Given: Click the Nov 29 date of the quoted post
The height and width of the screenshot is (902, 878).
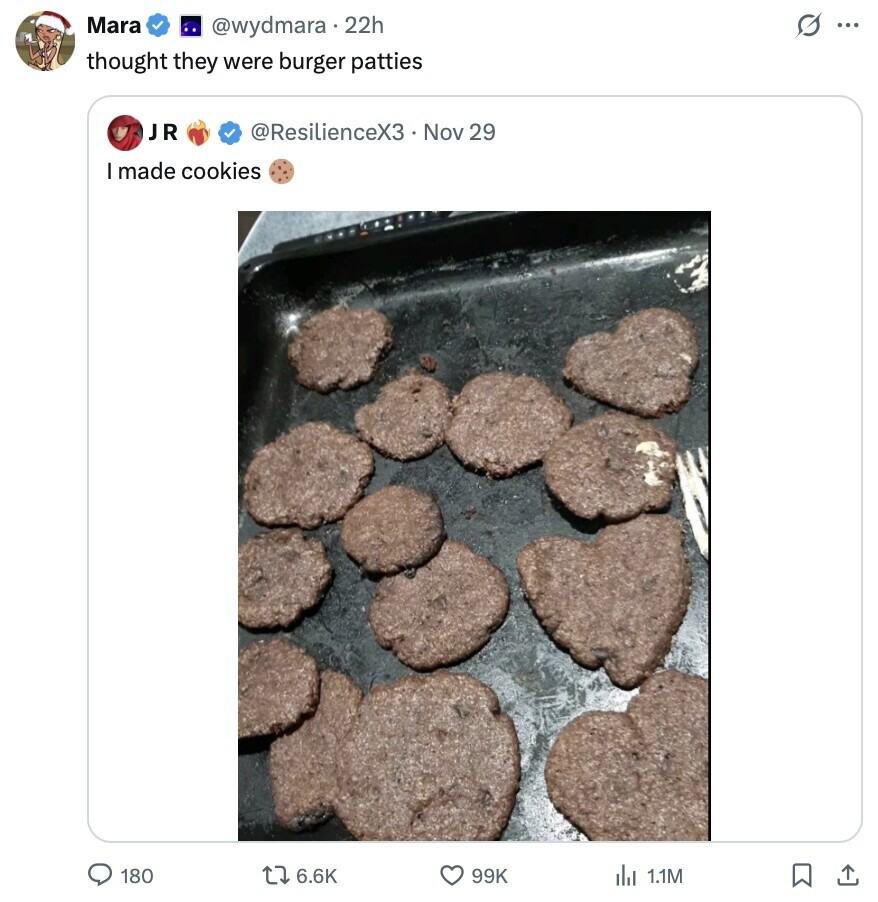Looking at the screenshot, I should [460, 132].
